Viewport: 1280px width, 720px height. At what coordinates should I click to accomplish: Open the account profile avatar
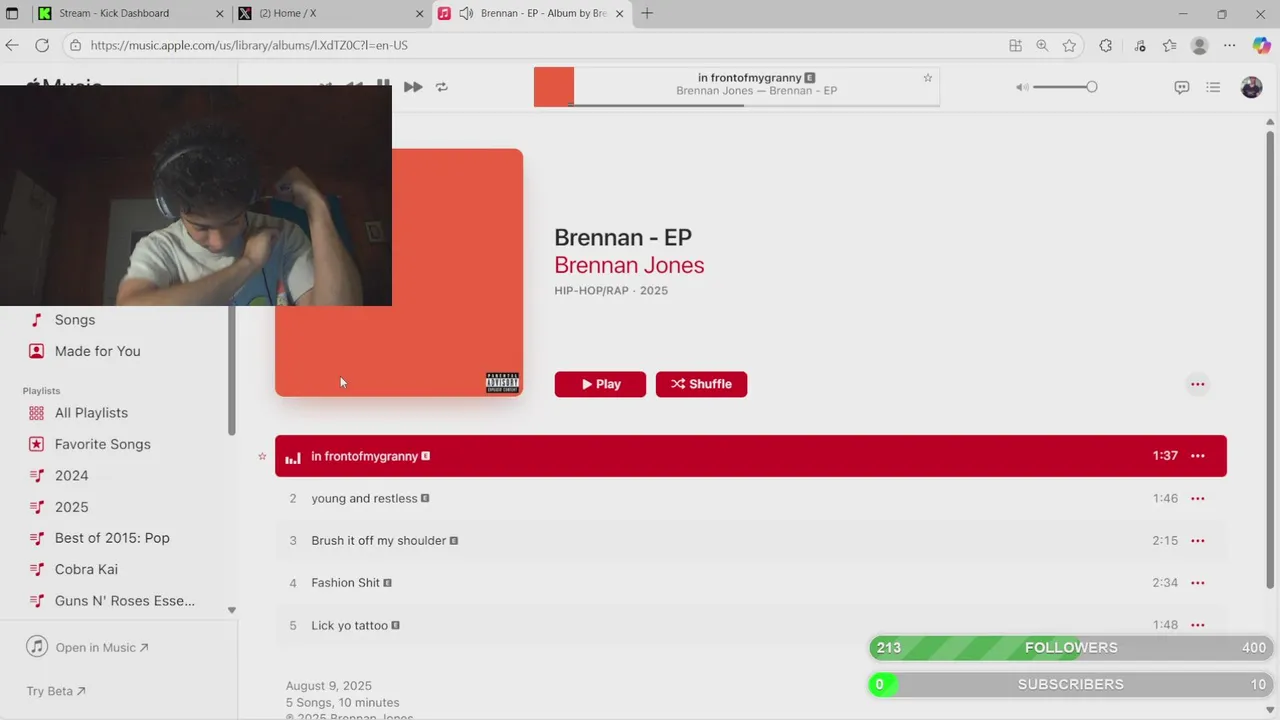point(1251,87)
